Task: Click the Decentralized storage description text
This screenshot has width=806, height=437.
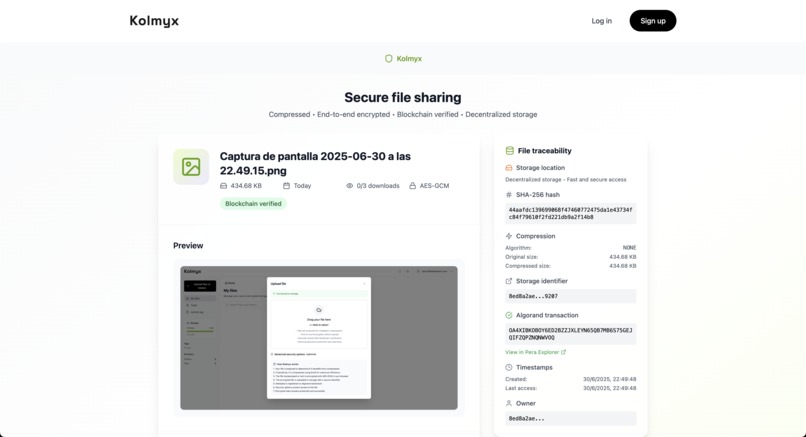Action: pyautogui.click(x=565, y=179)
